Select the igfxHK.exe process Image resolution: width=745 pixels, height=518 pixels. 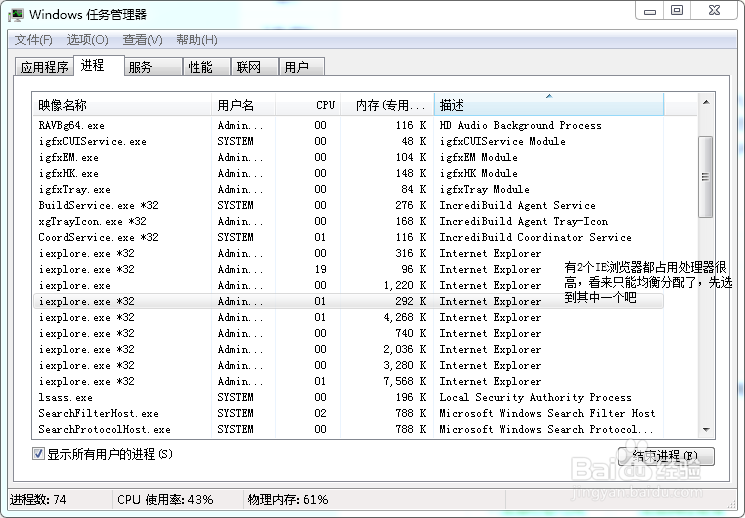[348, 173]
